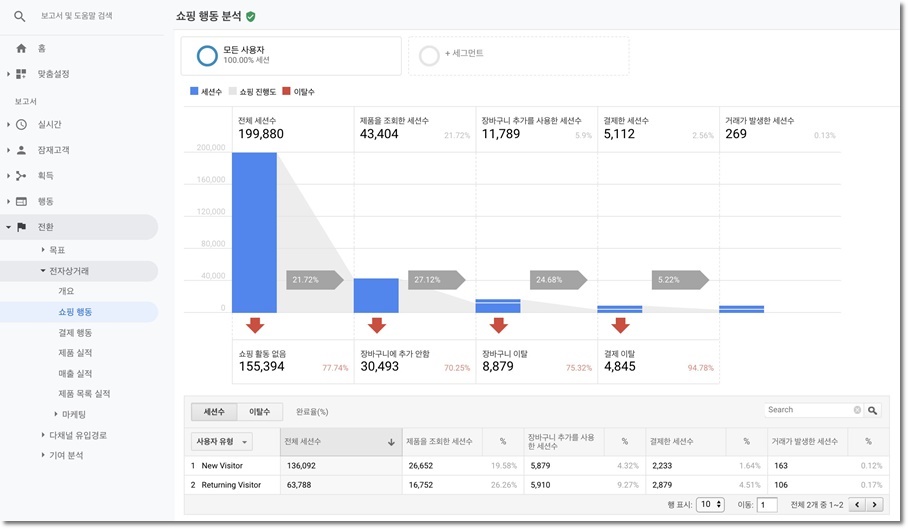This screenshot has width=908, height=529.
Task: Click the 제품을 조회한 세션수 blue bar
Action: (x=376, y=296)
